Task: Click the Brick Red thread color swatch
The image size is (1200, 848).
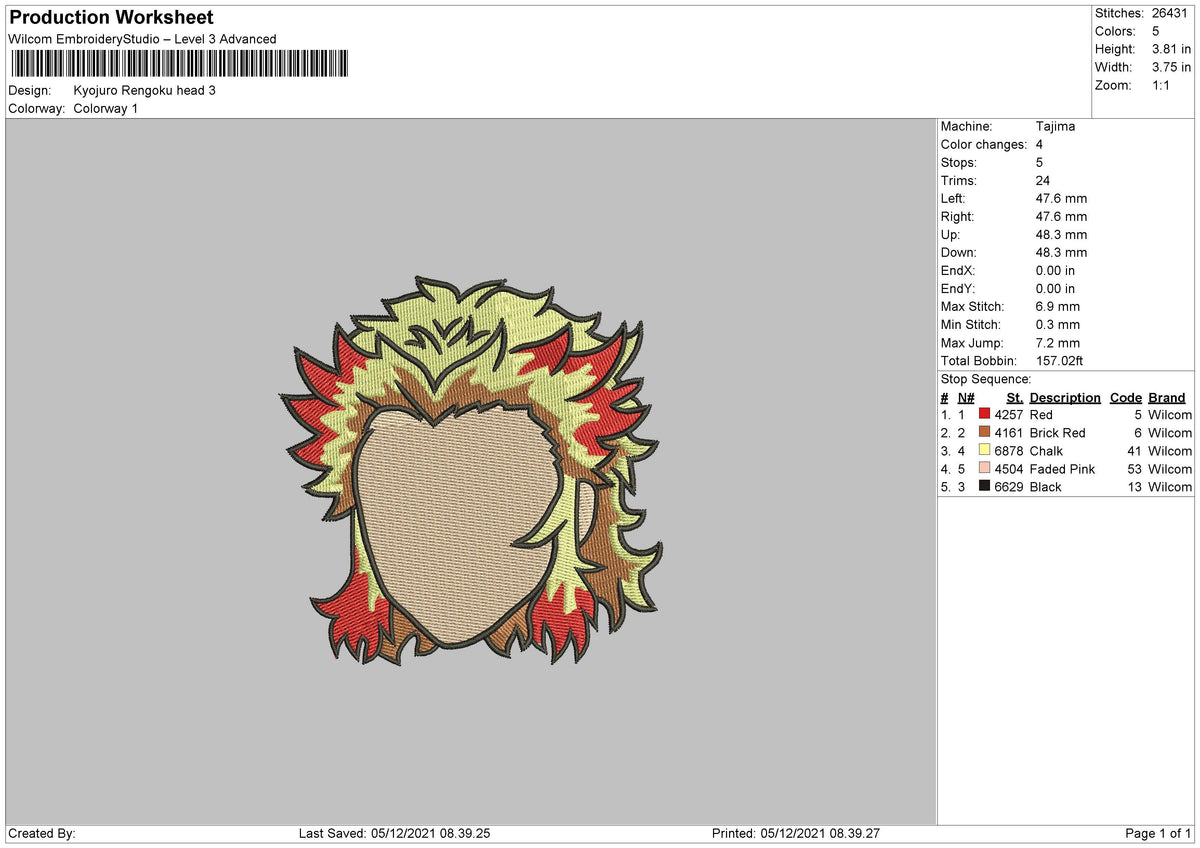Action: (x=985, y=432)
